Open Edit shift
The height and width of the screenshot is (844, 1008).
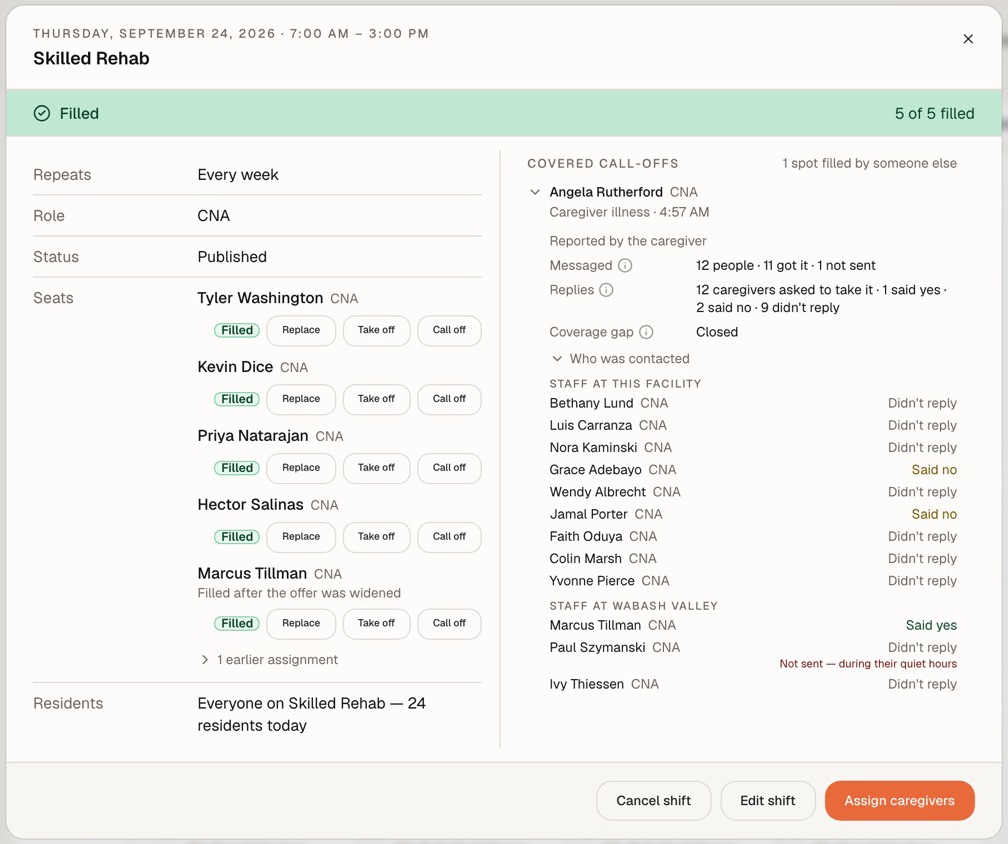coord(768,801)
